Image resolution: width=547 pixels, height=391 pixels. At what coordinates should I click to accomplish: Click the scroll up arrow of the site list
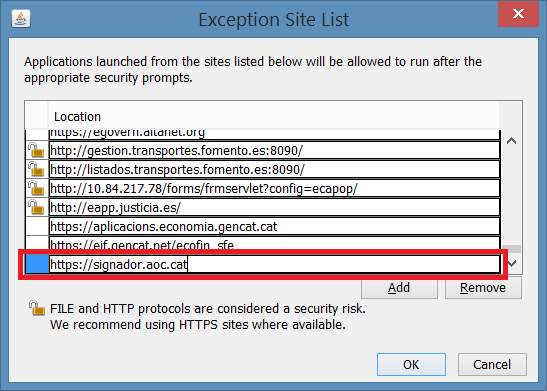[x=511, y=141]
